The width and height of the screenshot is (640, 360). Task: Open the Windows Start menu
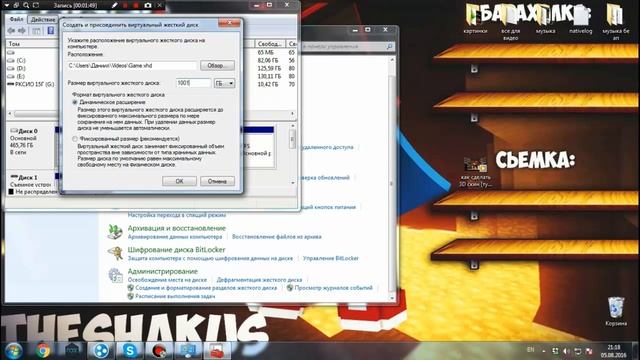pyautogui.click(x=13, y=351)
